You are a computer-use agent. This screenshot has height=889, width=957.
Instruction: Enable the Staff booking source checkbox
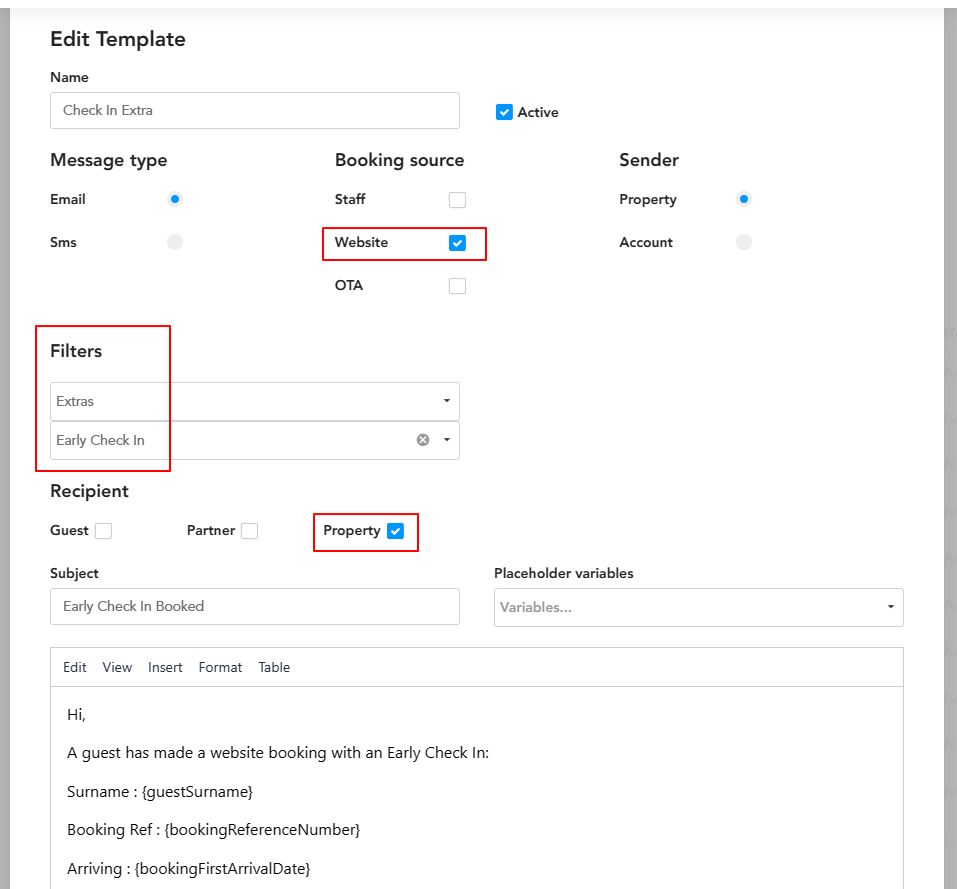tap(457, 200)
